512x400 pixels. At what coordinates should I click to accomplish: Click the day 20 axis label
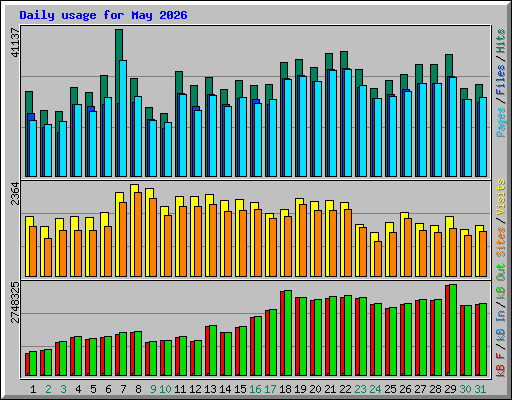point(315,389)
